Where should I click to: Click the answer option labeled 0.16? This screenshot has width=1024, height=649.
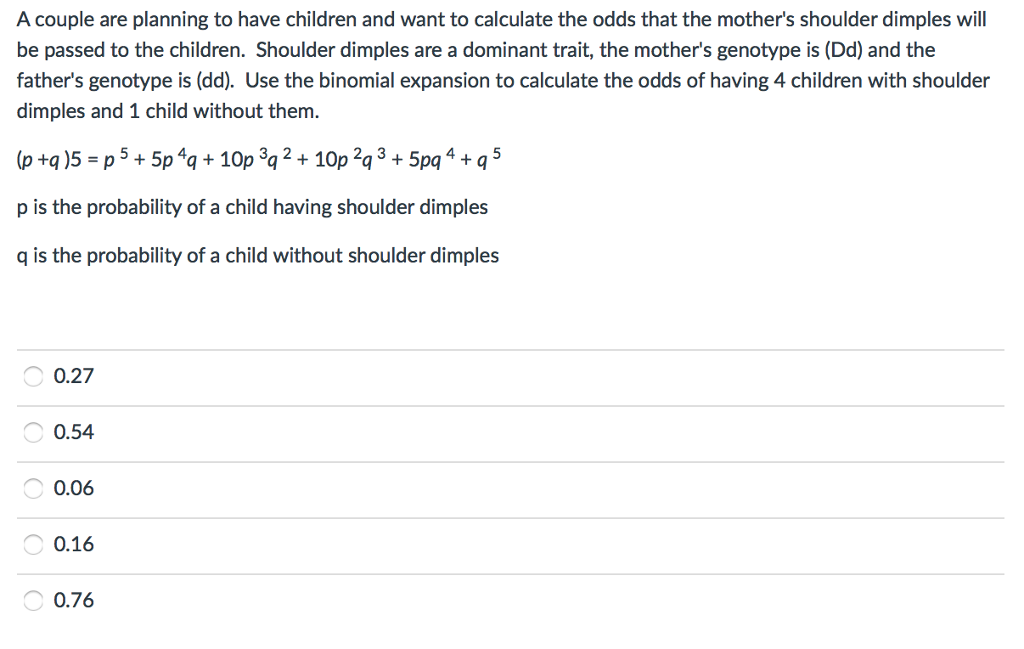[73, 544]
